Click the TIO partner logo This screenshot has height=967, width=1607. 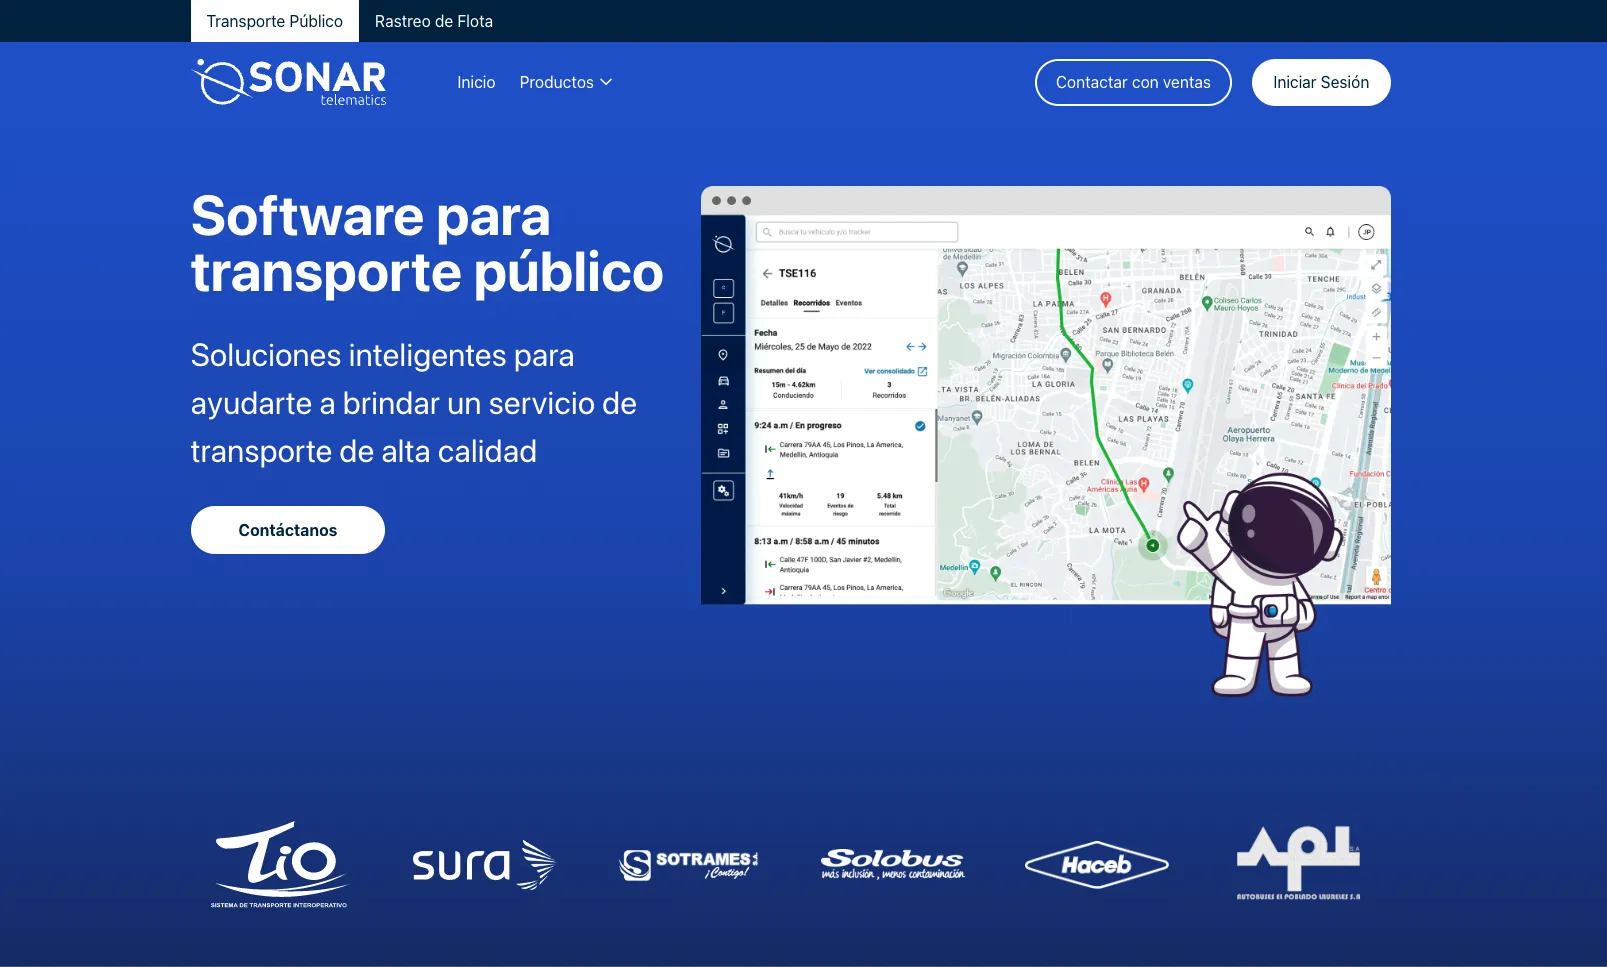pyautogui.click(x=280, y=865)
